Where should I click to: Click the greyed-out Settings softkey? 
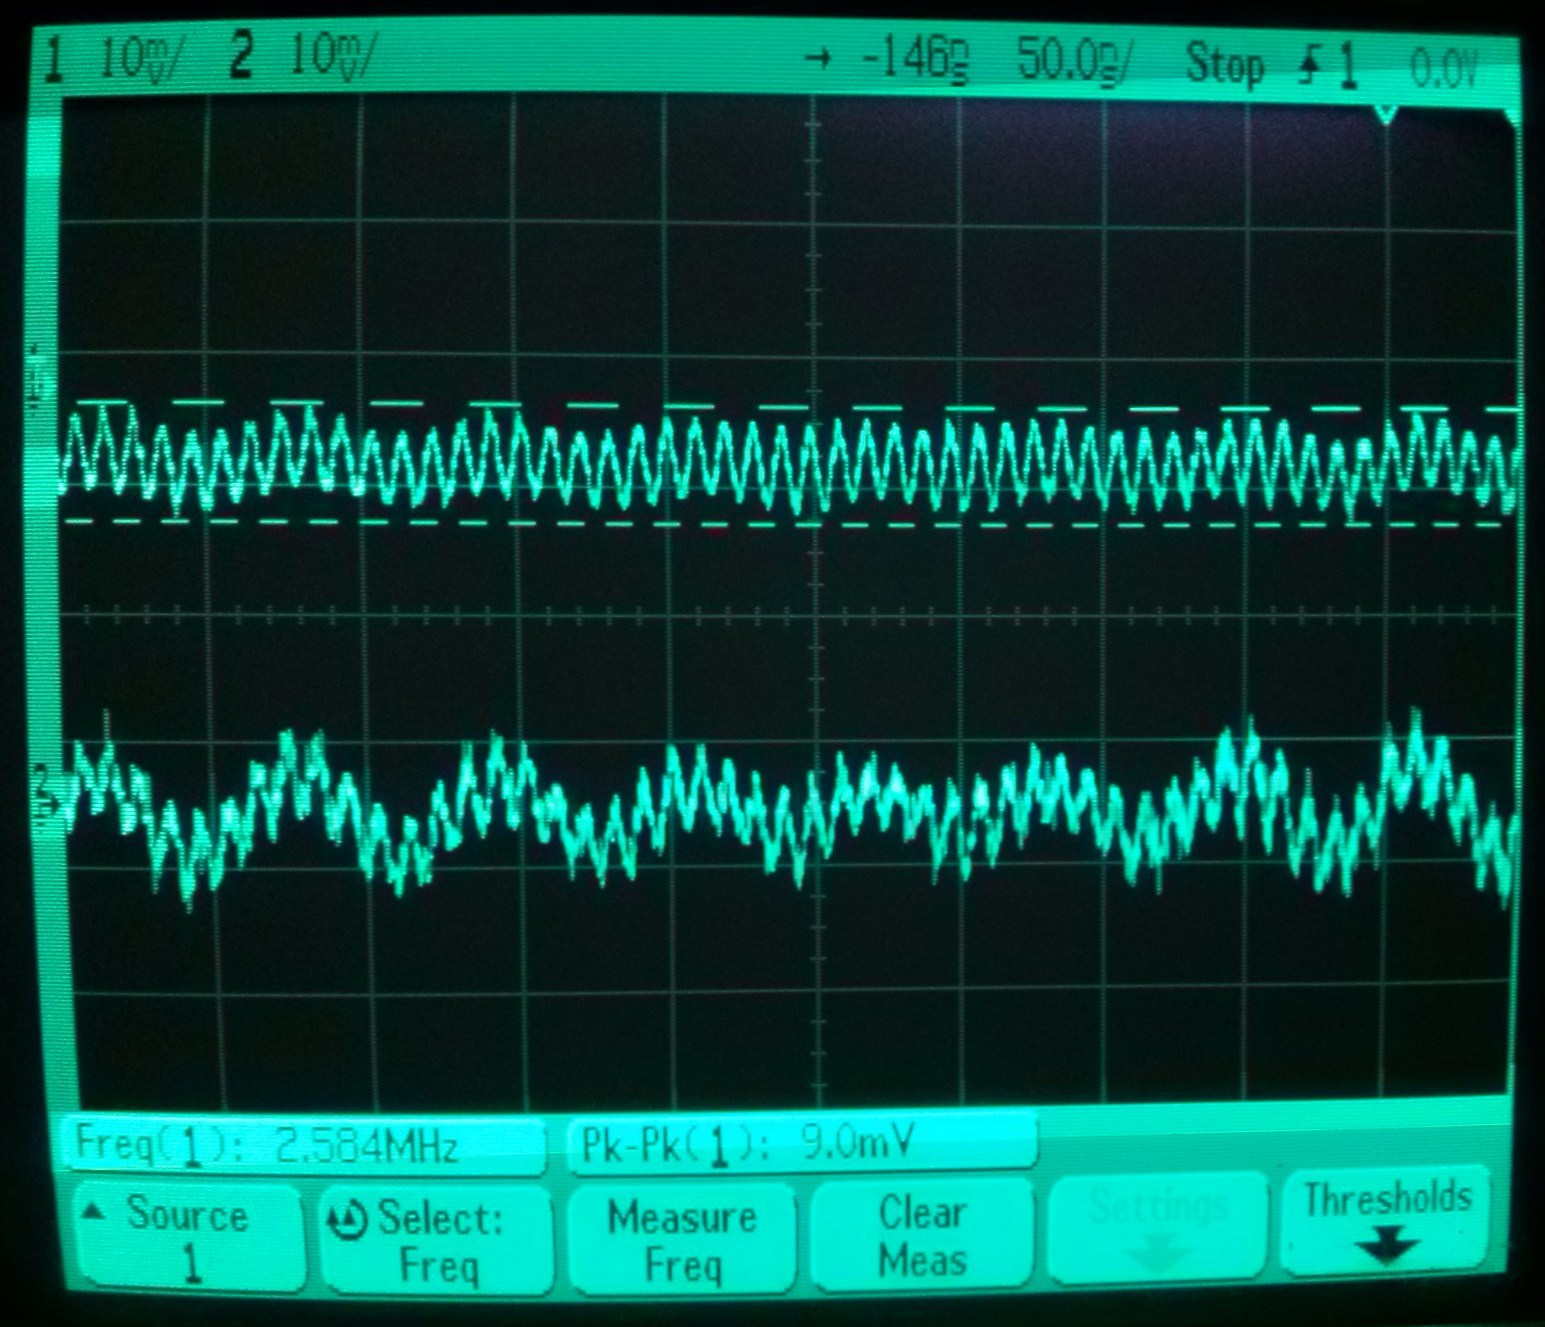click(1156, 1228)
